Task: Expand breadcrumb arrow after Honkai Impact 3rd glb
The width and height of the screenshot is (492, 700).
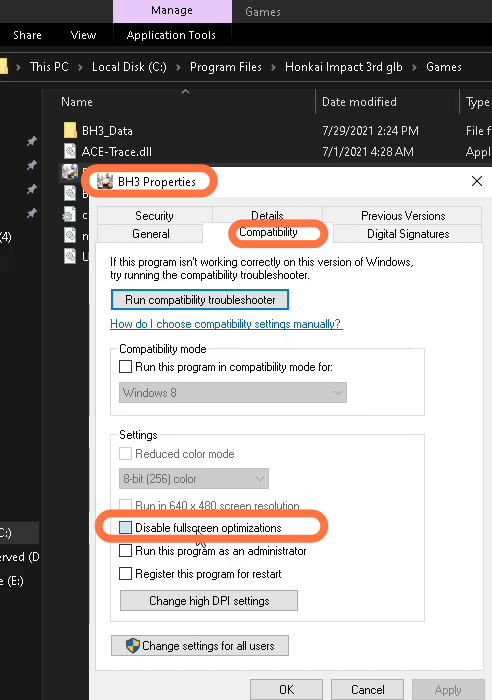Action: 414,67
